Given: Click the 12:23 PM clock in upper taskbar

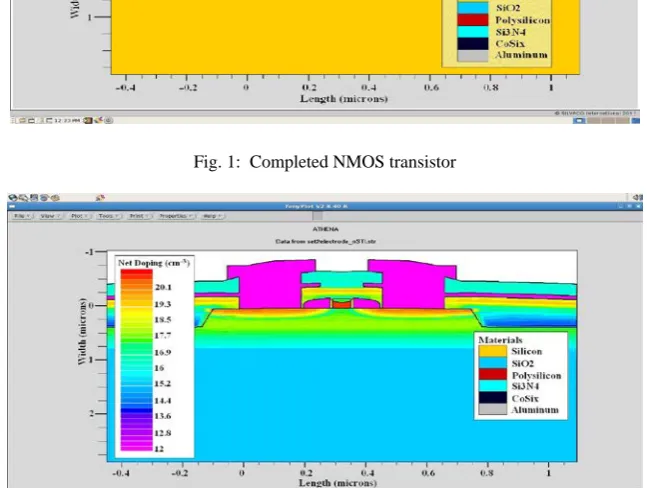Looking at the screenshot, I should pos(67,120).
